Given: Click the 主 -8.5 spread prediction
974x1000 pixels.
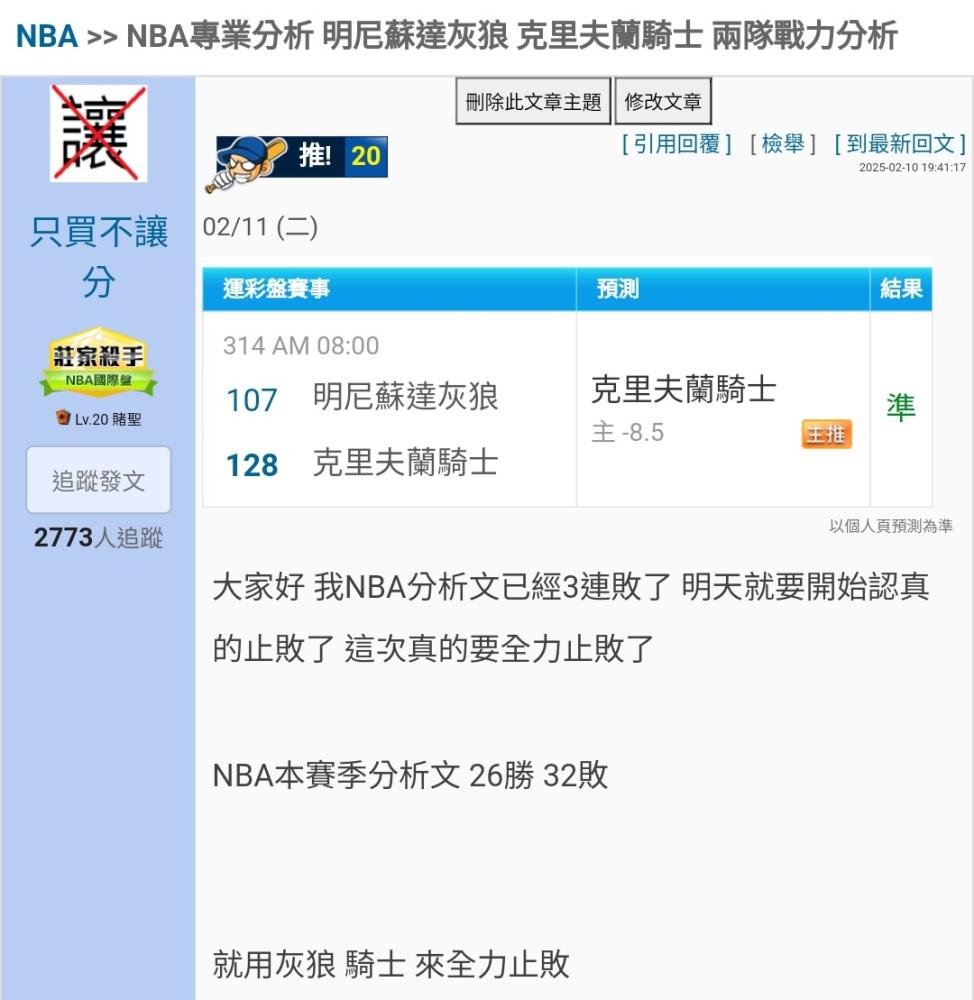Looking at the screenshot, I should coord(628,432).
